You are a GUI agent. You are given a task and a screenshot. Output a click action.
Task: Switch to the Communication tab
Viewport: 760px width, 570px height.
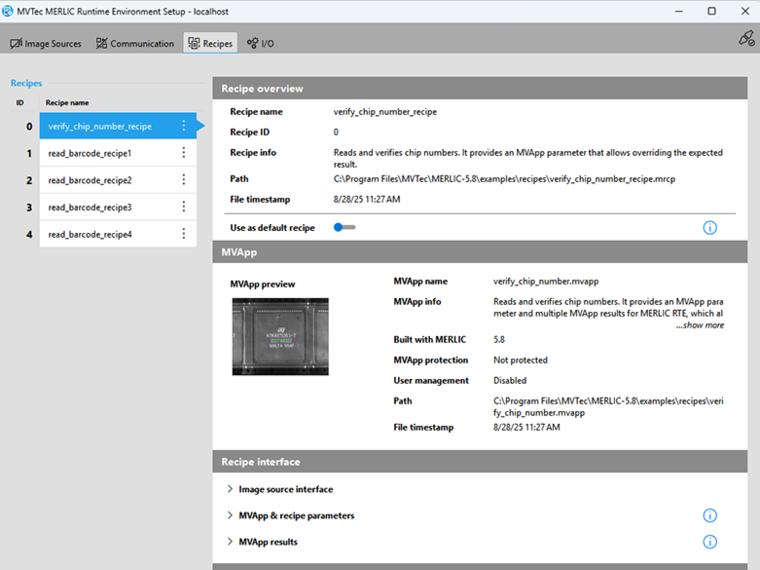134,43
